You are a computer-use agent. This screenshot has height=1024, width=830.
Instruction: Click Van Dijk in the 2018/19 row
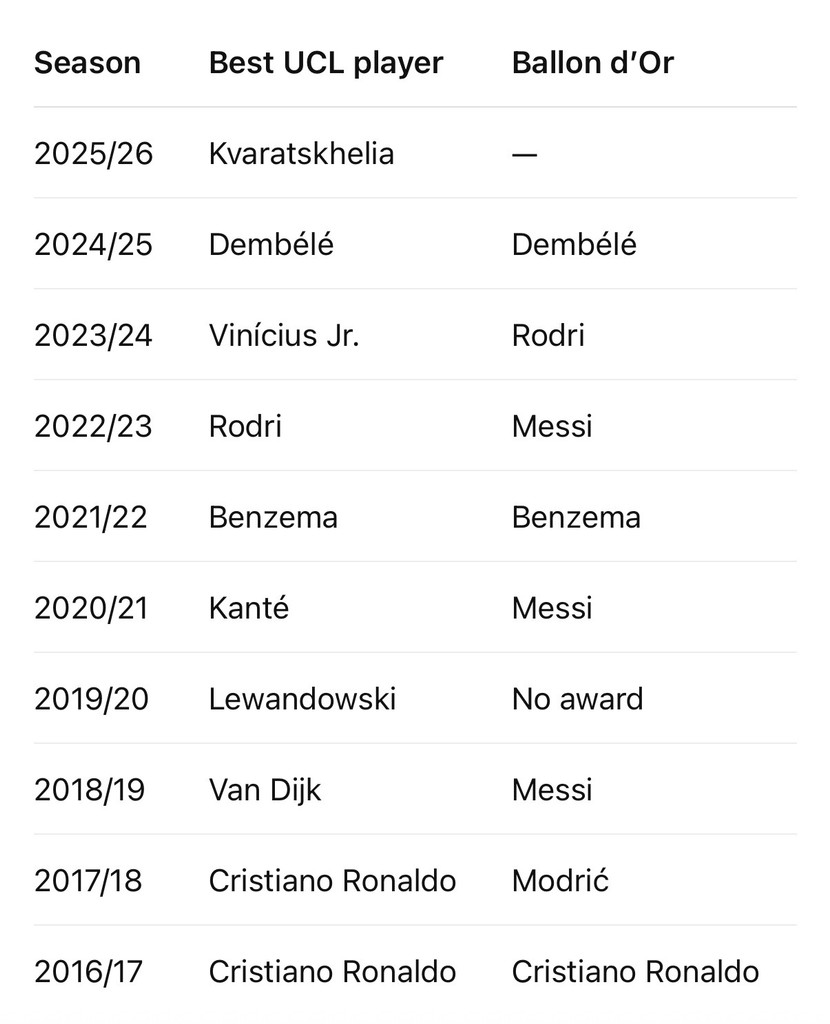pyautogui.click(x=265, y=790)
